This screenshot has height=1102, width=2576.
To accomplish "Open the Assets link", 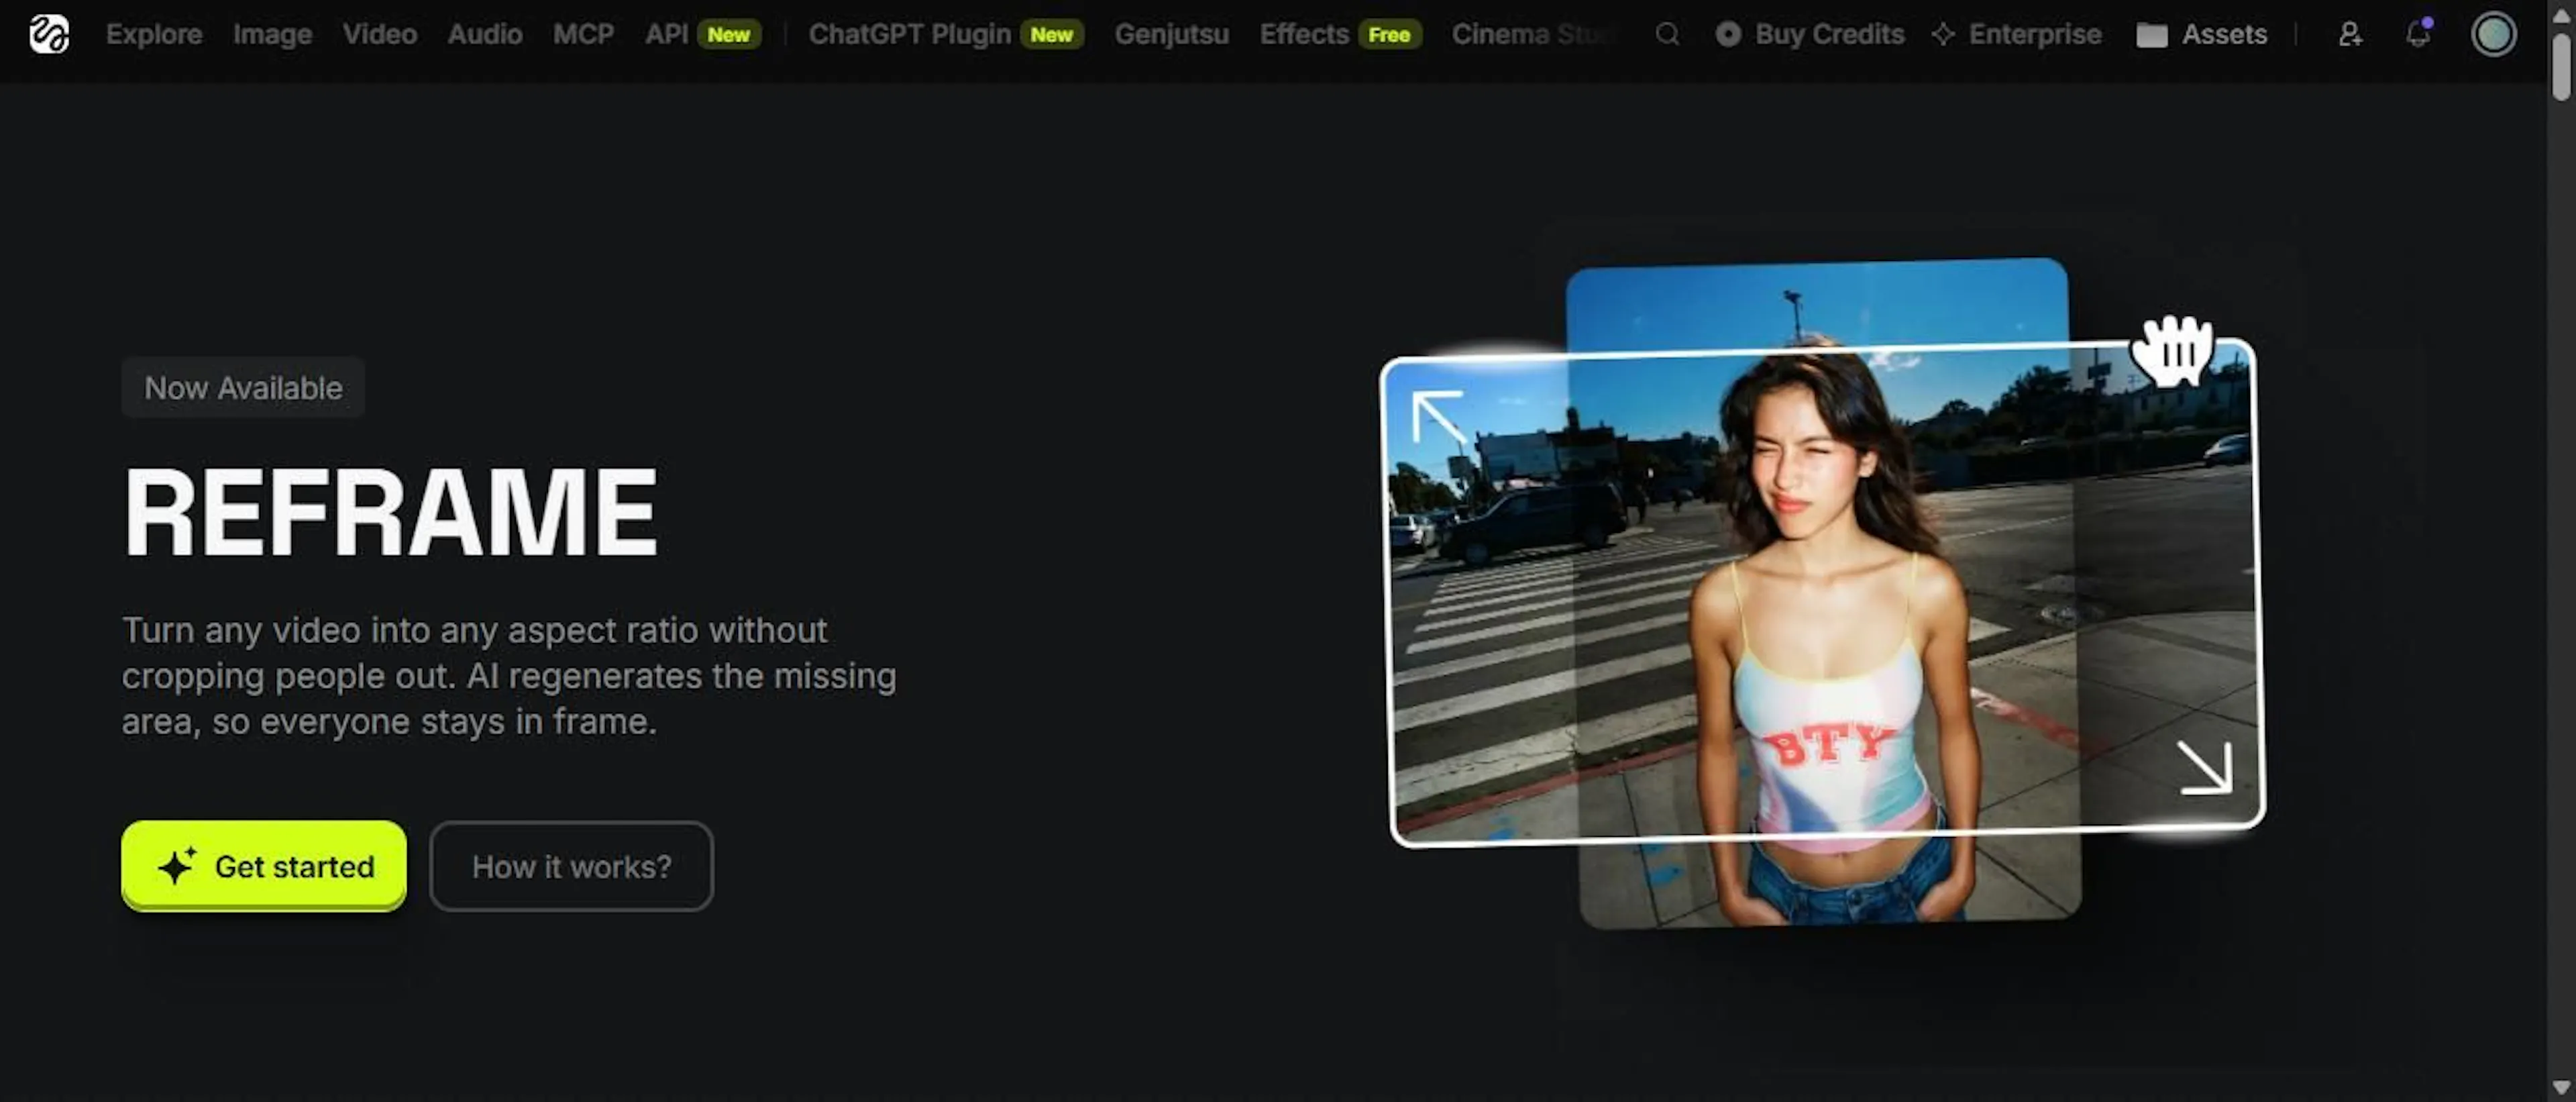I will click(2224, 34).
